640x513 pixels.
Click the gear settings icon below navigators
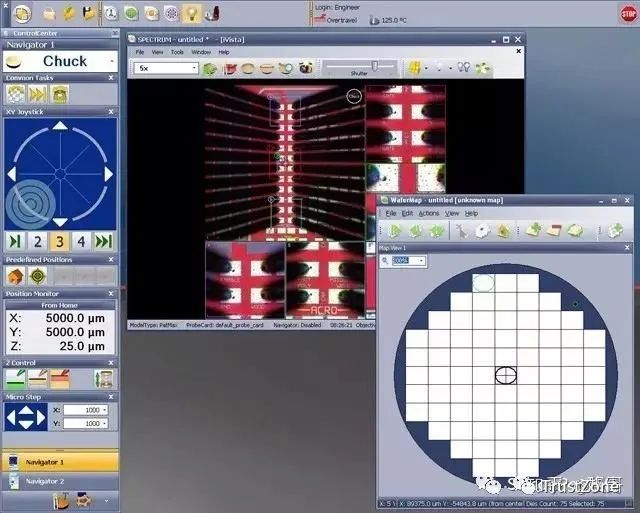pyautogui.click(x=84, y=500)
